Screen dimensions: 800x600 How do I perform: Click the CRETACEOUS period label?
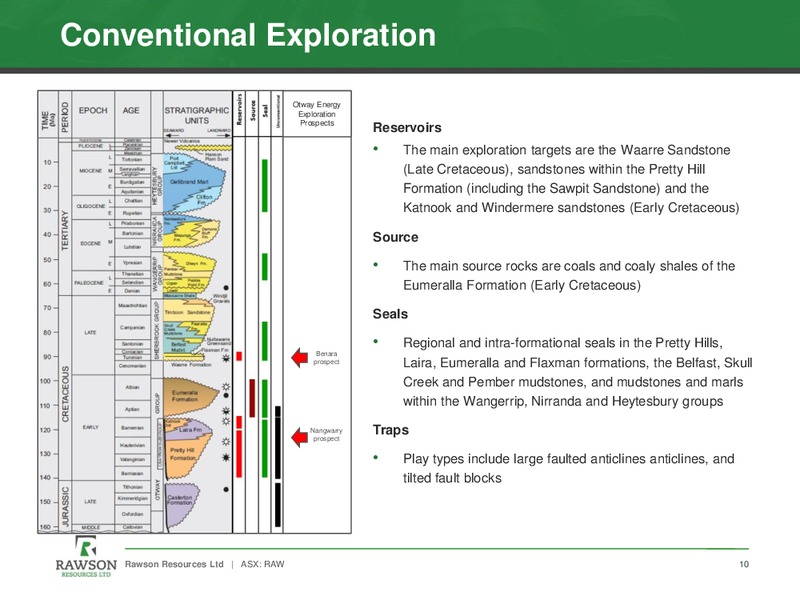click(65, 394)
